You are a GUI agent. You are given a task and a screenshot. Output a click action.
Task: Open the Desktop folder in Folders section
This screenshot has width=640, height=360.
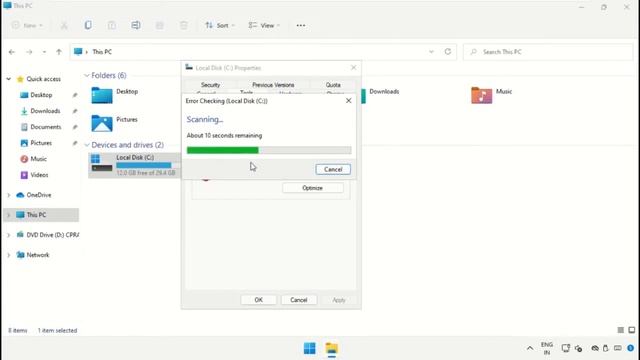point(115,96)
